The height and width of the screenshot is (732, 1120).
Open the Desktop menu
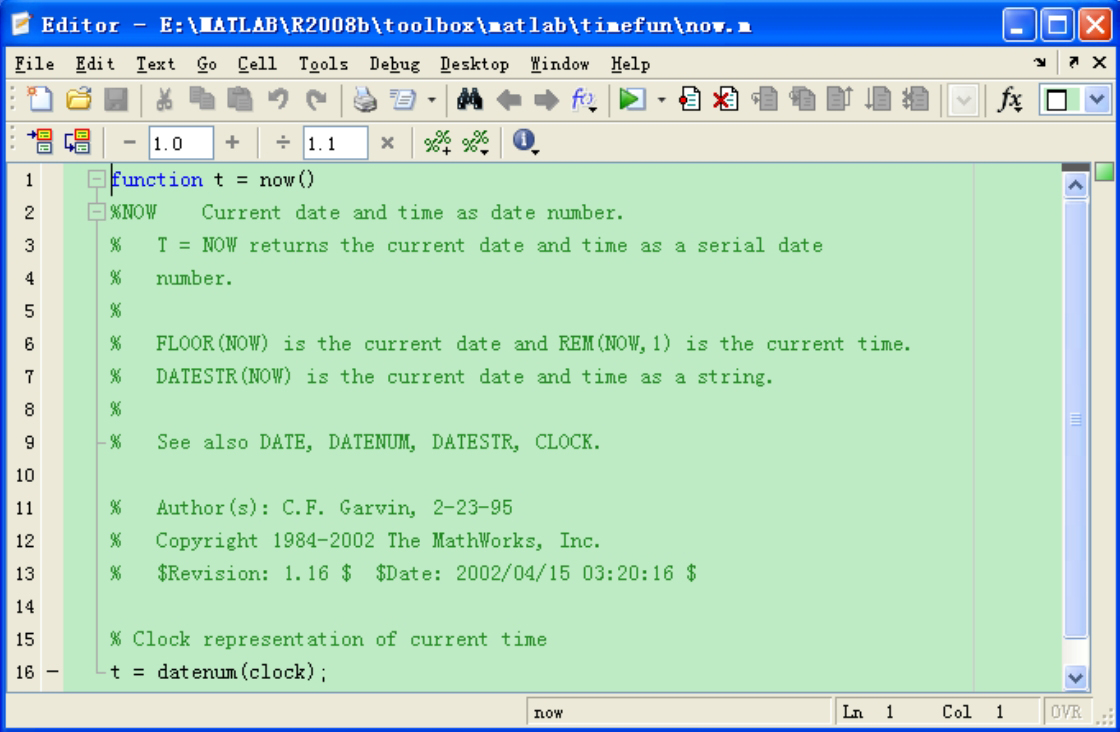474,64
